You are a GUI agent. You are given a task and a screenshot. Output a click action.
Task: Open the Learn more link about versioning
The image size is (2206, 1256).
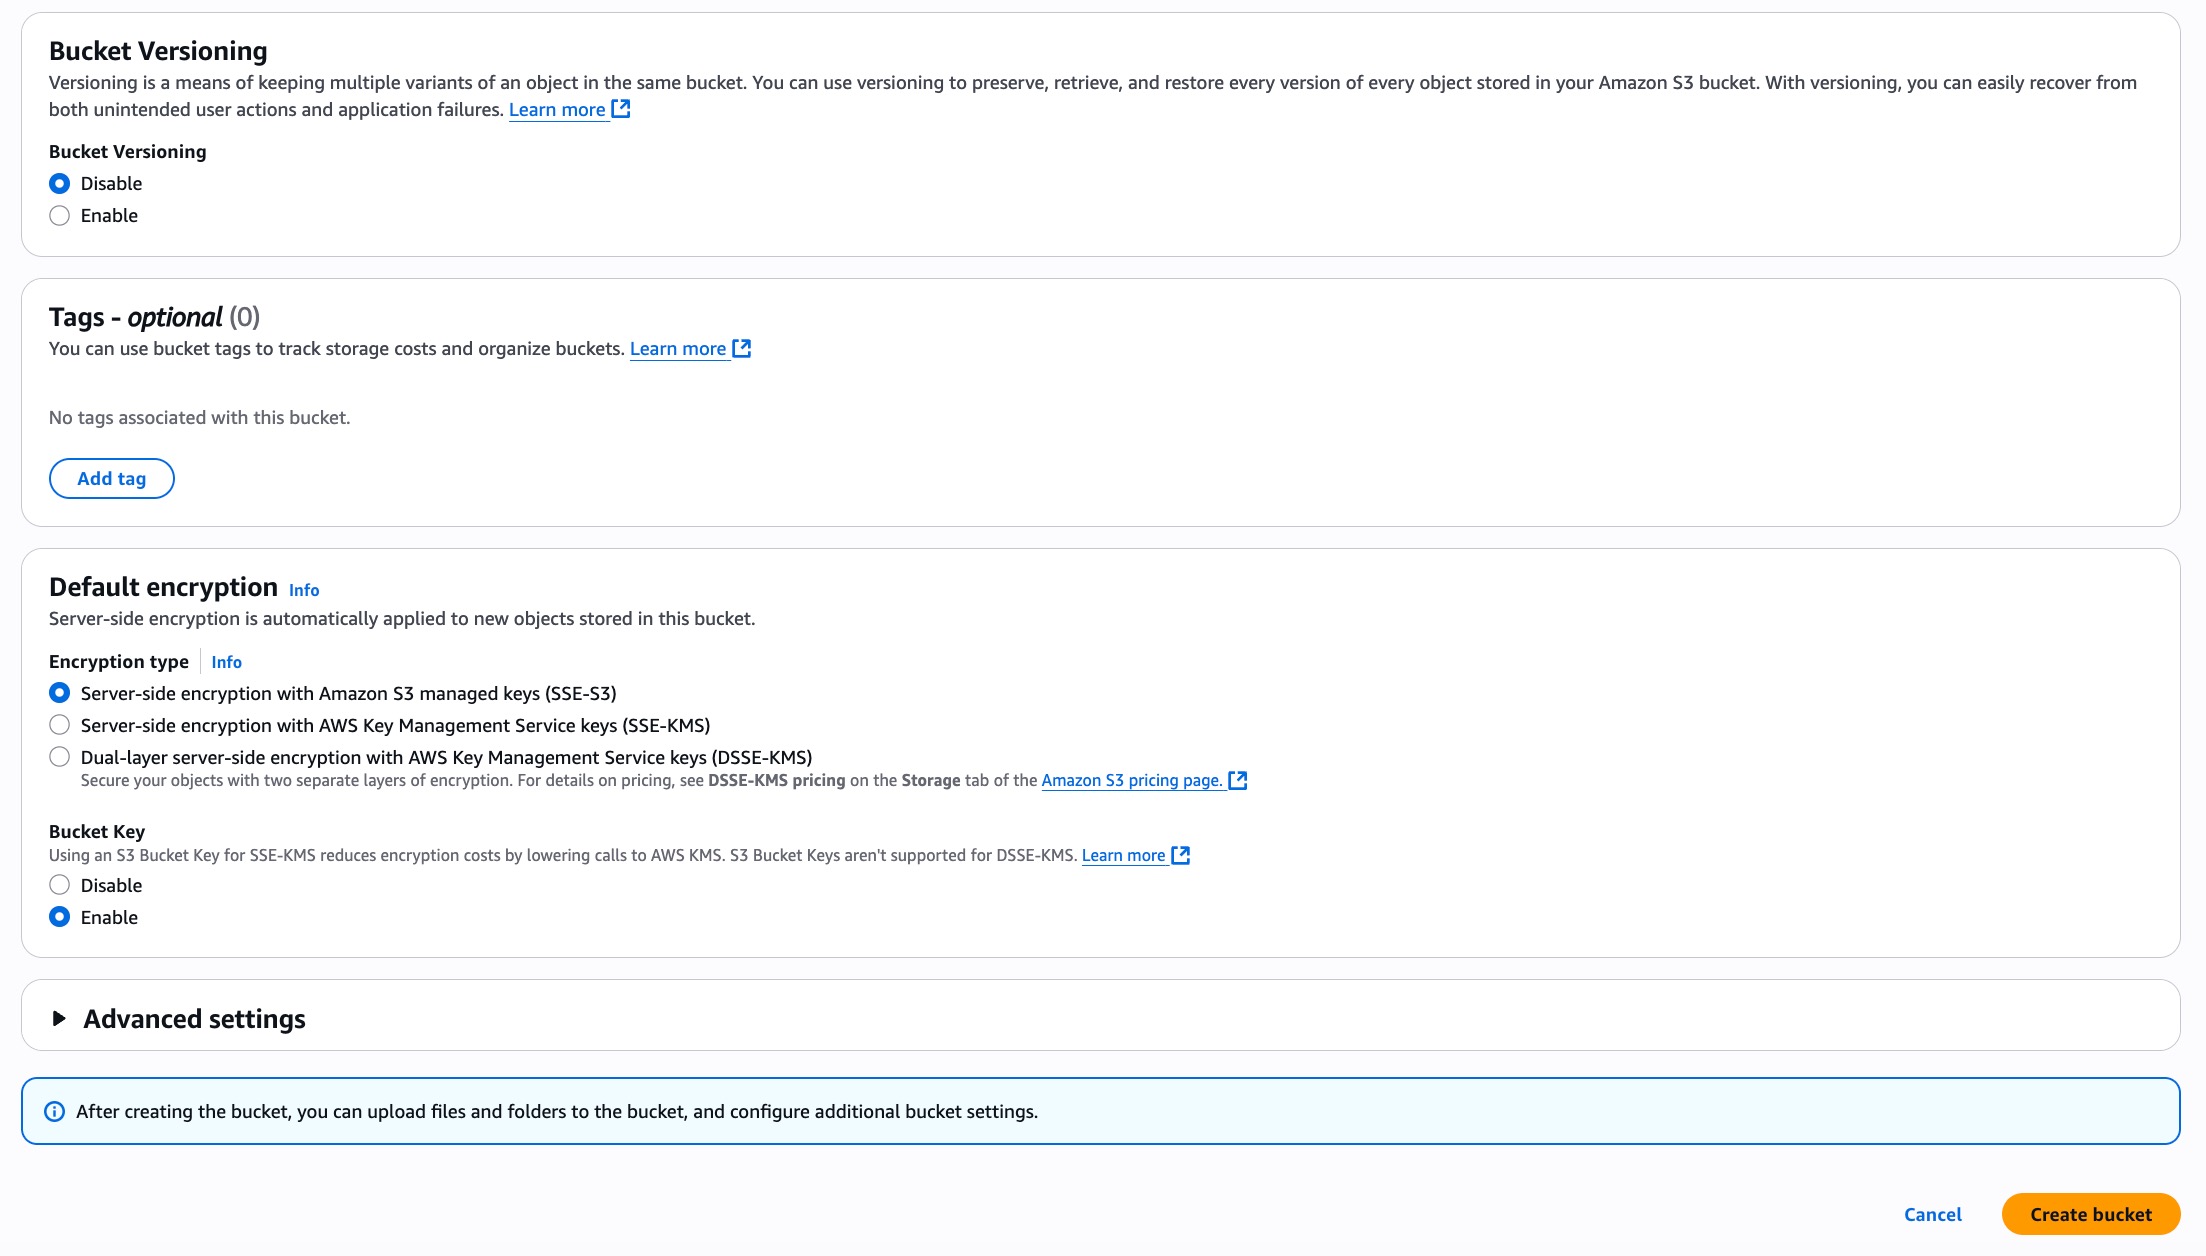pyautogui.click(x=557, y=109)
